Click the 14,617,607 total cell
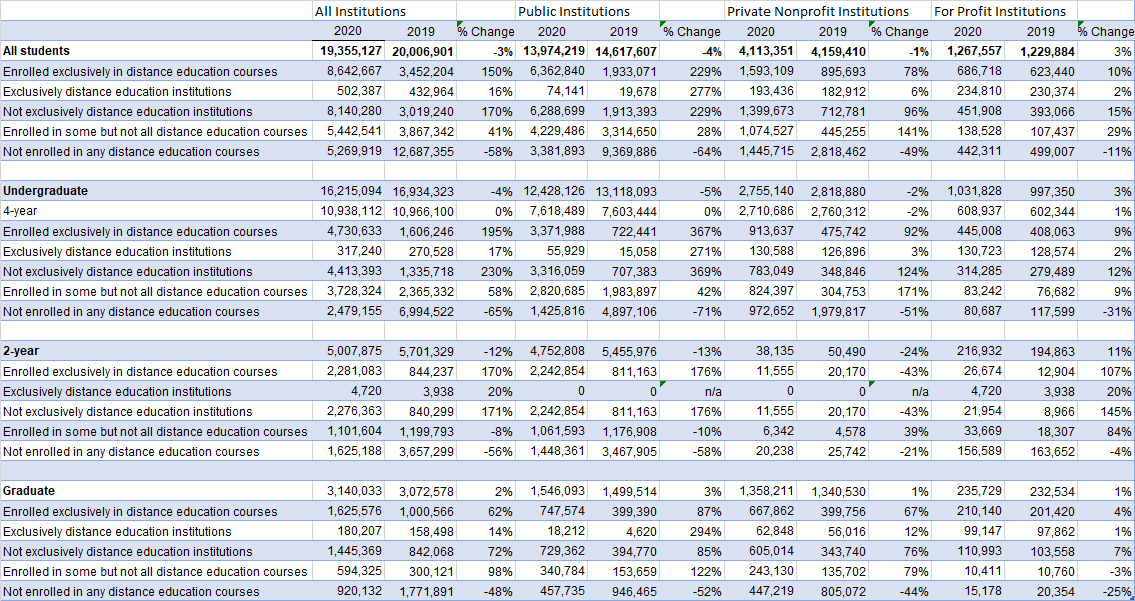This screenshot has width=1135, height=601. (x=623, y=51)
